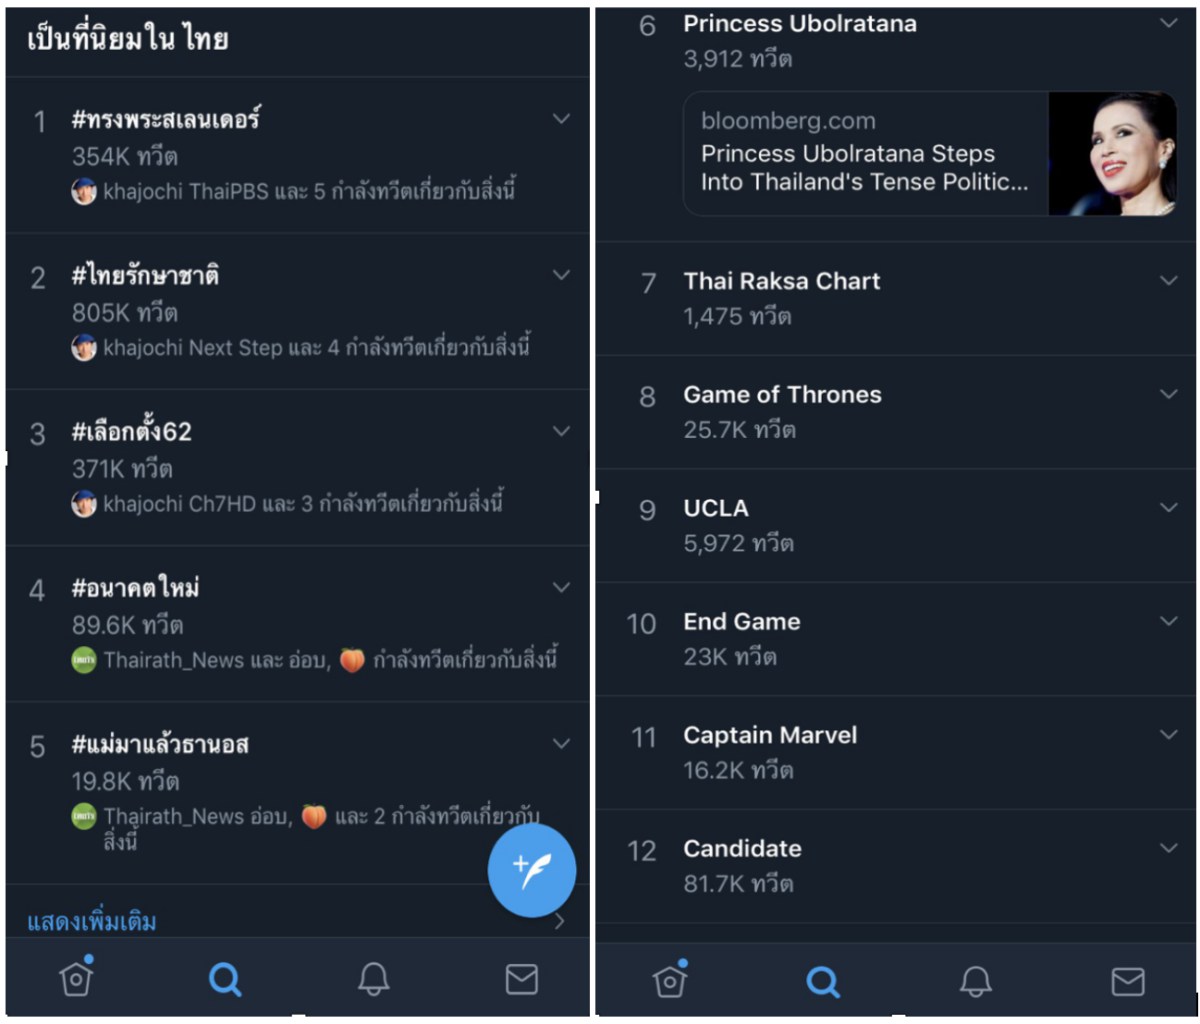
Task: Open the UCLA trending topic
Action: pyautogui.click(x=716, y=508)
